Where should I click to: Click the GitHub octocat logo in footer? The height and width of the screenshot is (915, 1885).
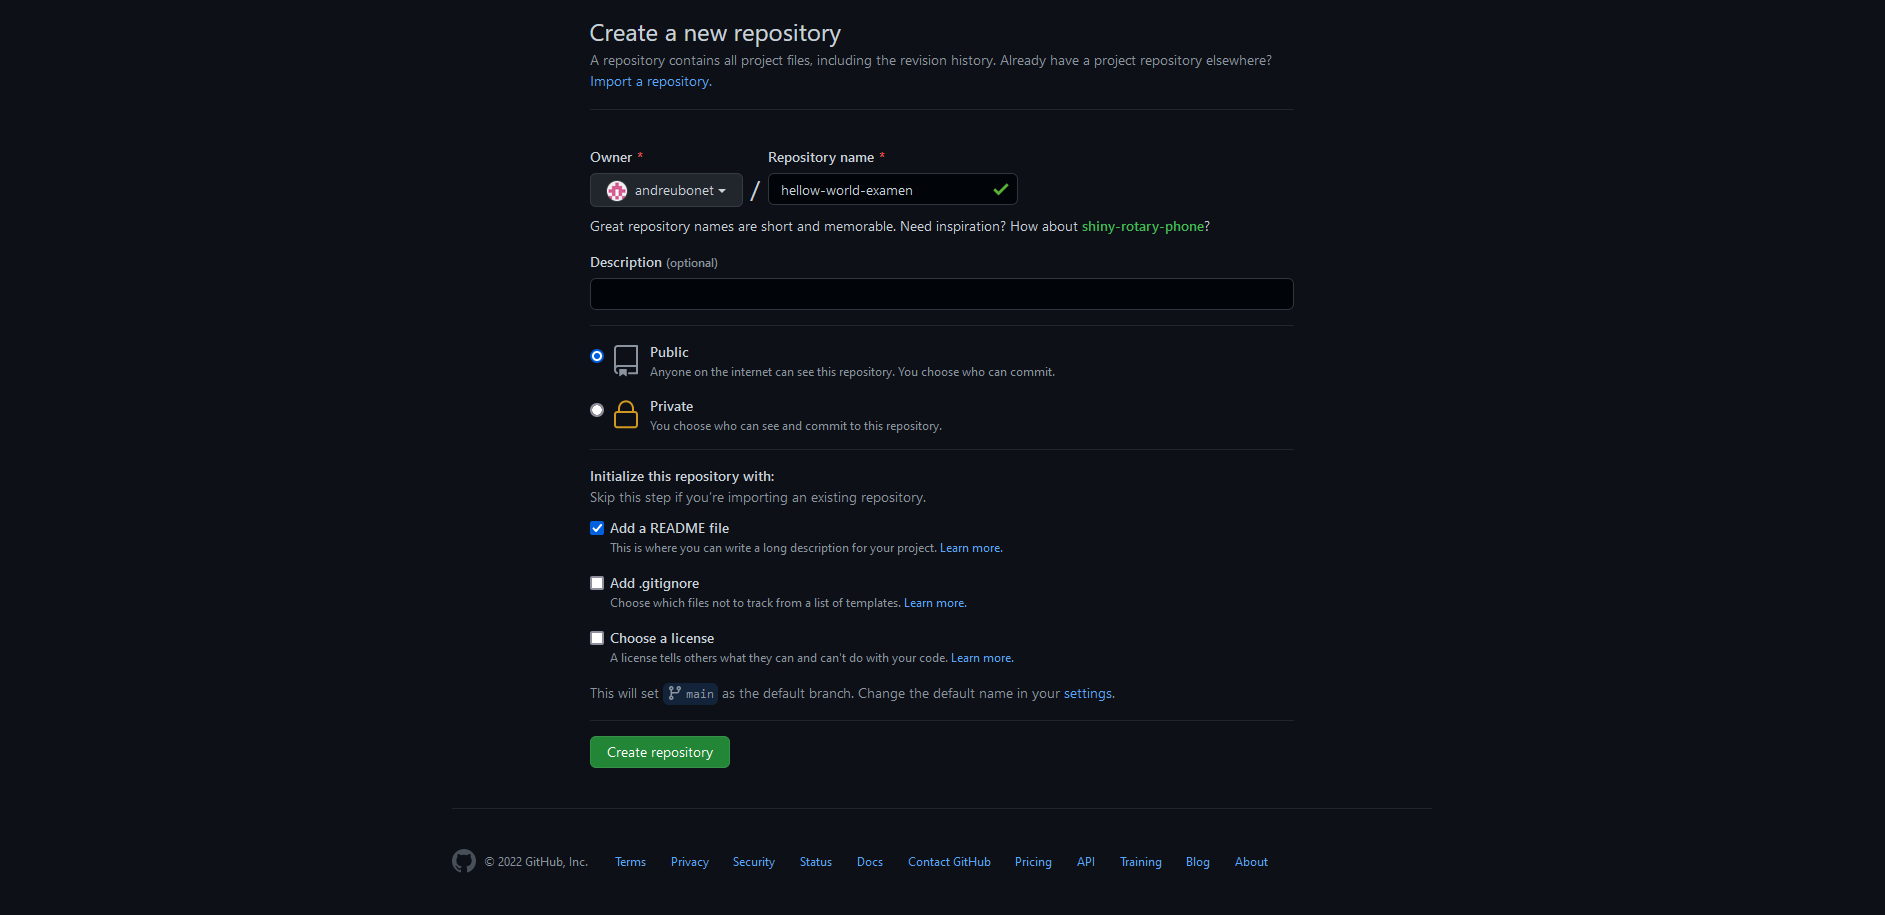click(464, 861)
